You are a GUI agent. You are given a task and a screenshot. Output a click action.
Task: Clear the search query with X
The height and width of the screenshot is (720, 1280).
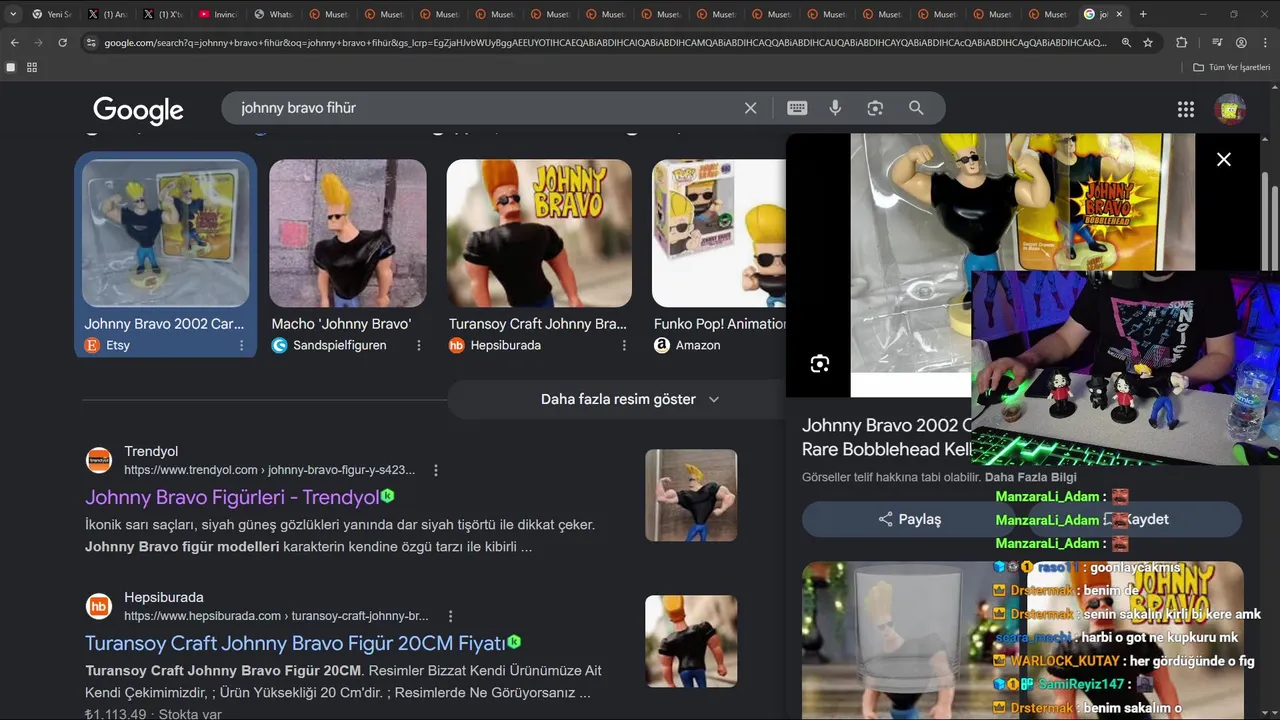(750, 108)
